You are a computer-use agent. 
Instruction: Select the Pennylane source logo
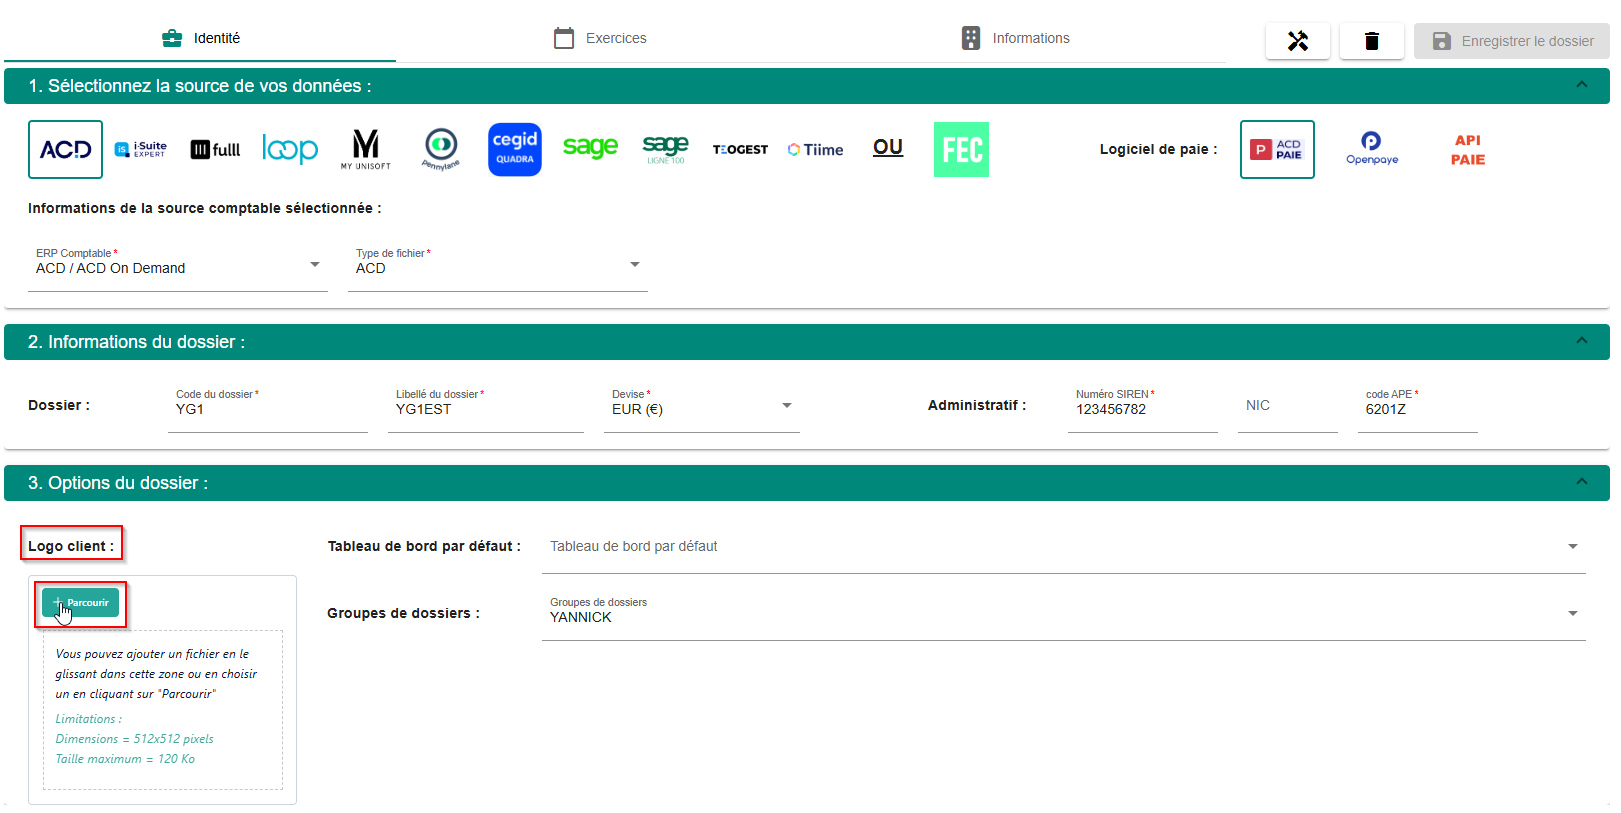point(441,149)
